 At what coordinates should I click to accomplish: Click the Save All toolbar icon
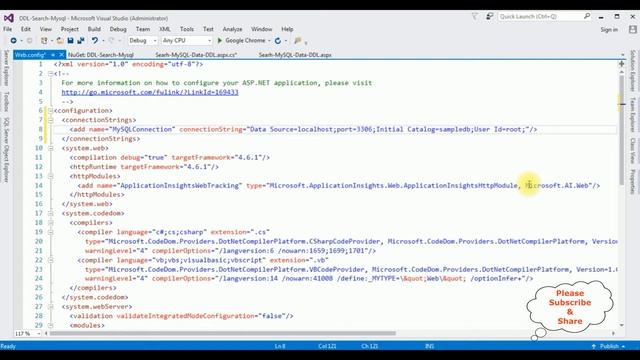pos(81,40)
